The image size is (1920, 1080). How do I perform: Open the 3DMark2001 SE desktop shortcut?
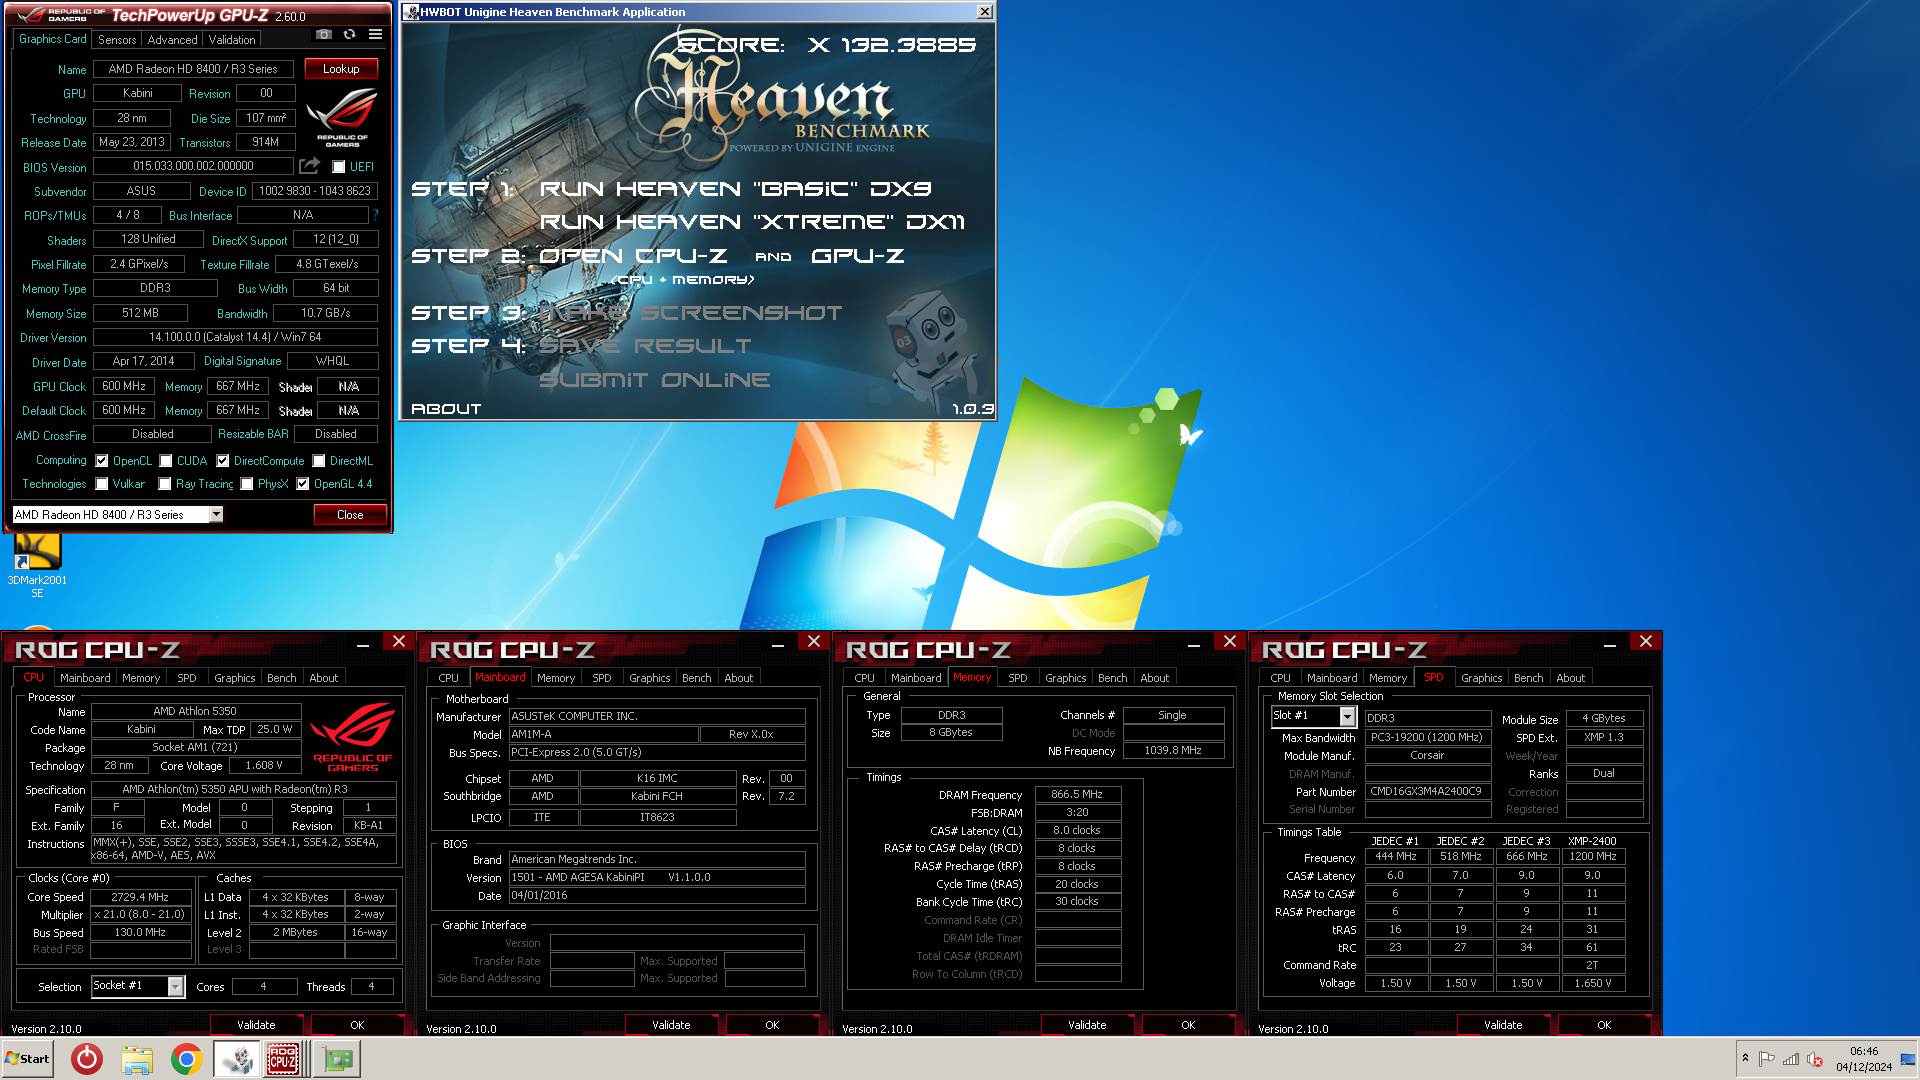point(37,565)
